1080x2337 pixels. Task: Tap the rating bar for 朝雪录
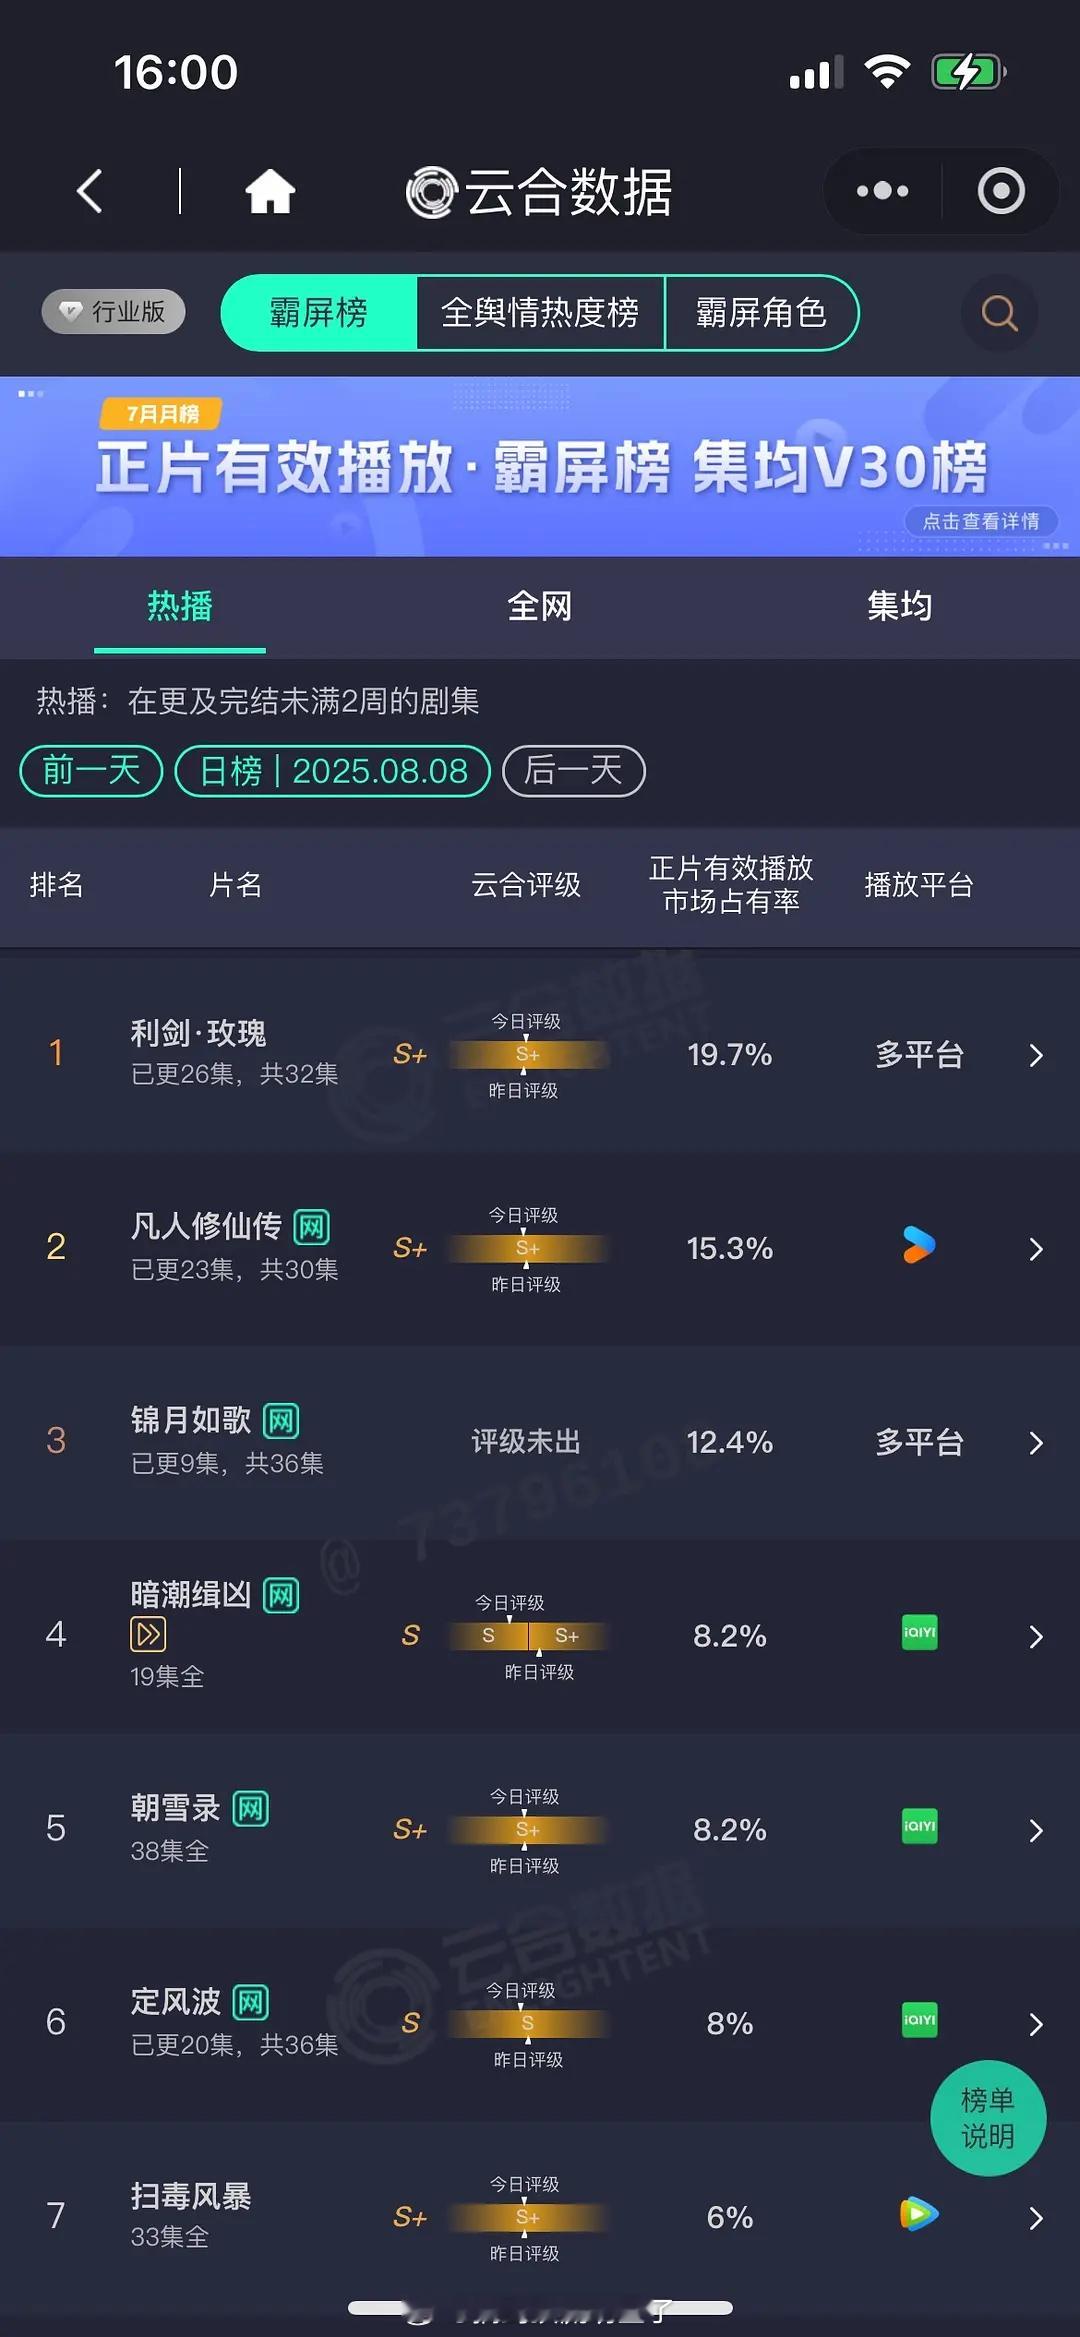pyautogui.click(x=528, y=1829)
